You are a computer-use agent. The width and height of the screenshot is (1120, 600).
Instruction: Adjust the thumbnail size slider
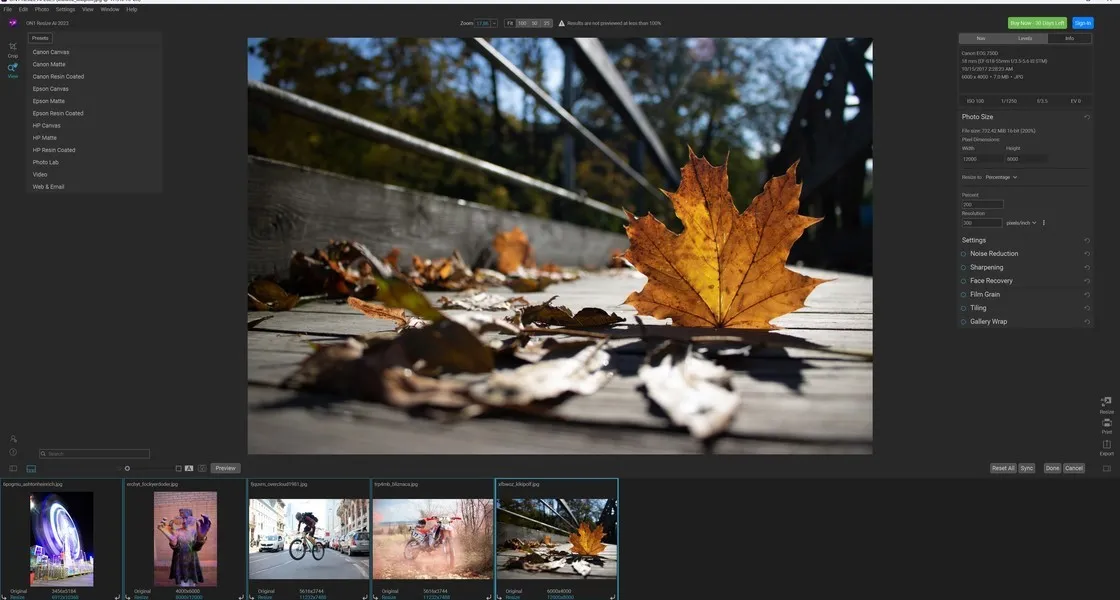[127, 468]
